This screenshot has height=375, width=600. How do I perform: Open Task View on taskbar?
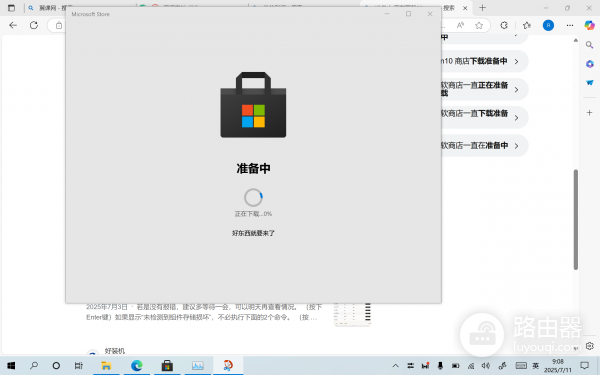[78, 366]
